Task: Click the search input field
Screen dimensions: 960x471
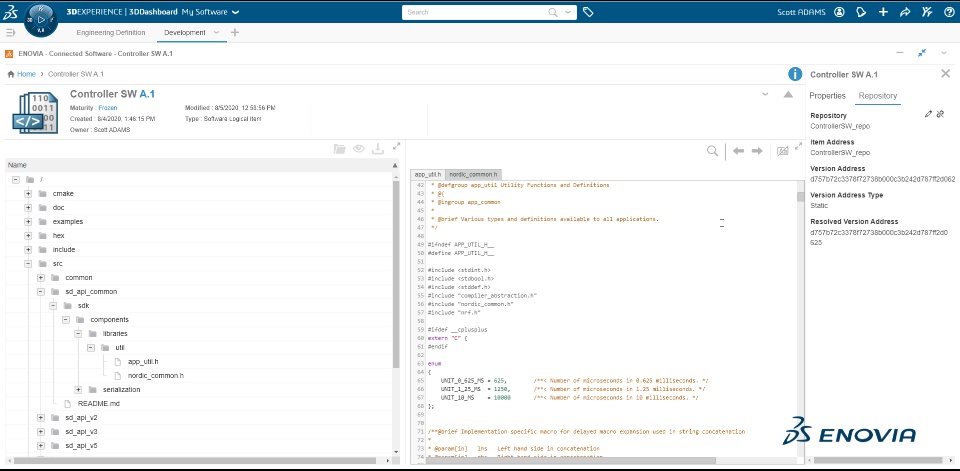Action: point(477,12)
